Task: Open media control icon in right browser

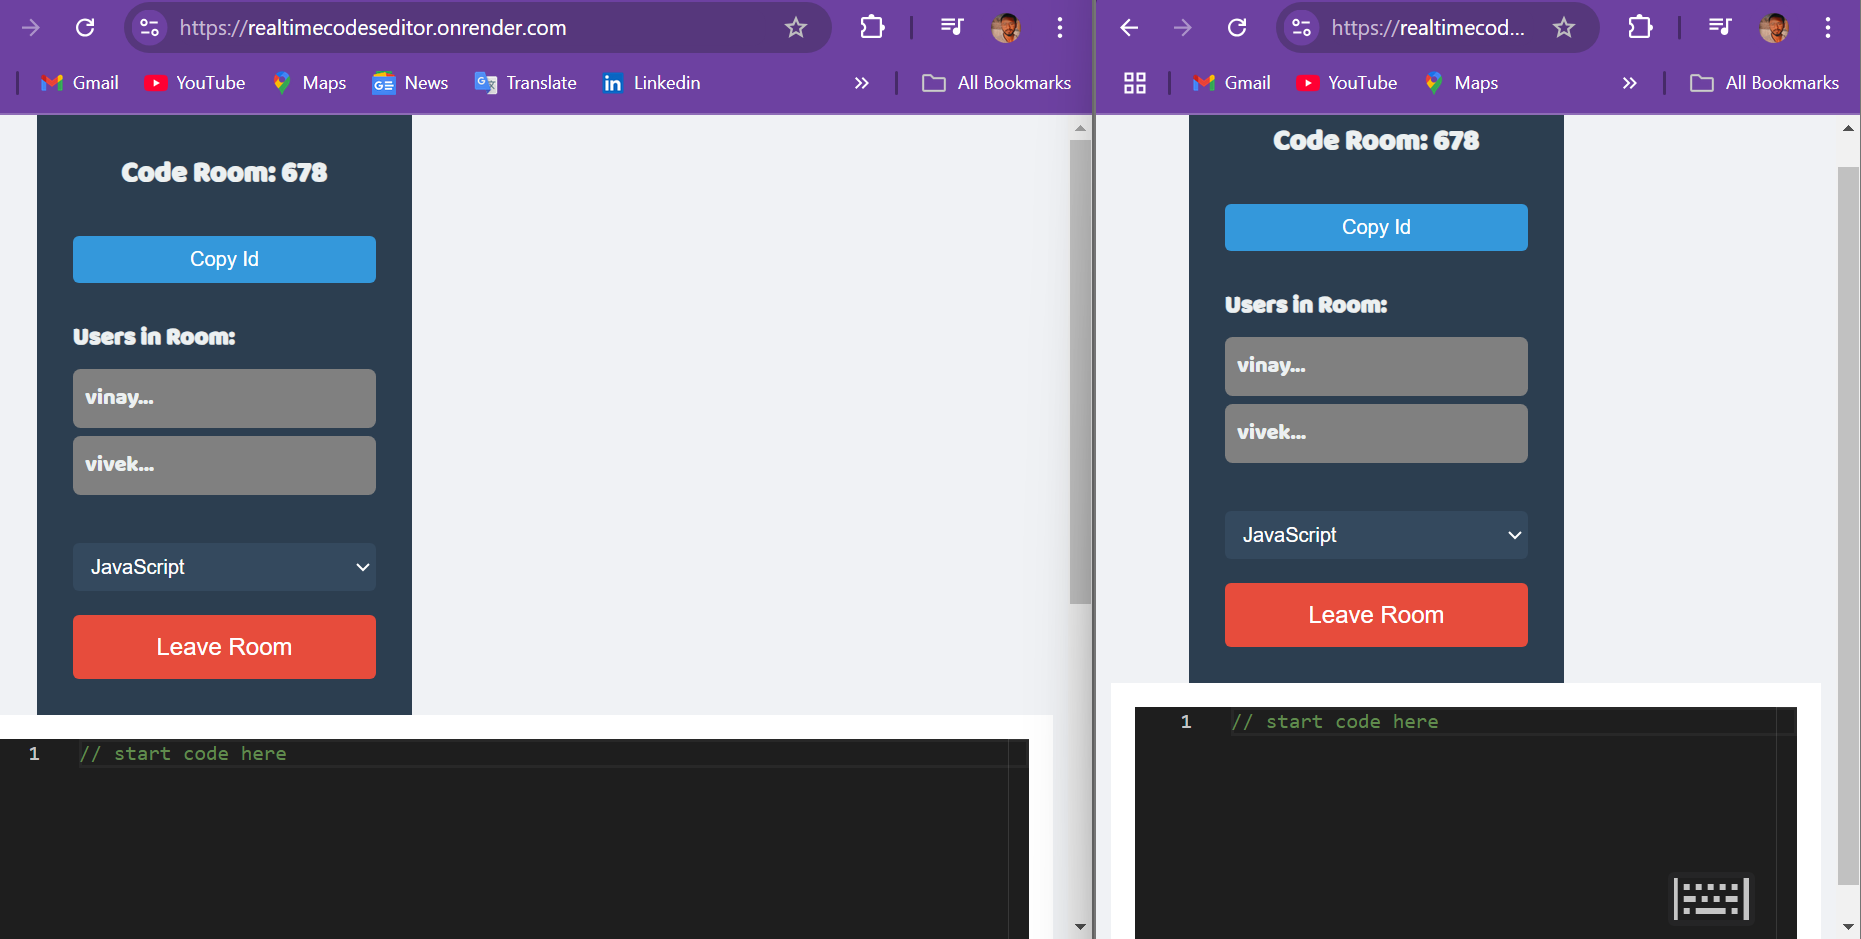Action: pos(1720,27)
